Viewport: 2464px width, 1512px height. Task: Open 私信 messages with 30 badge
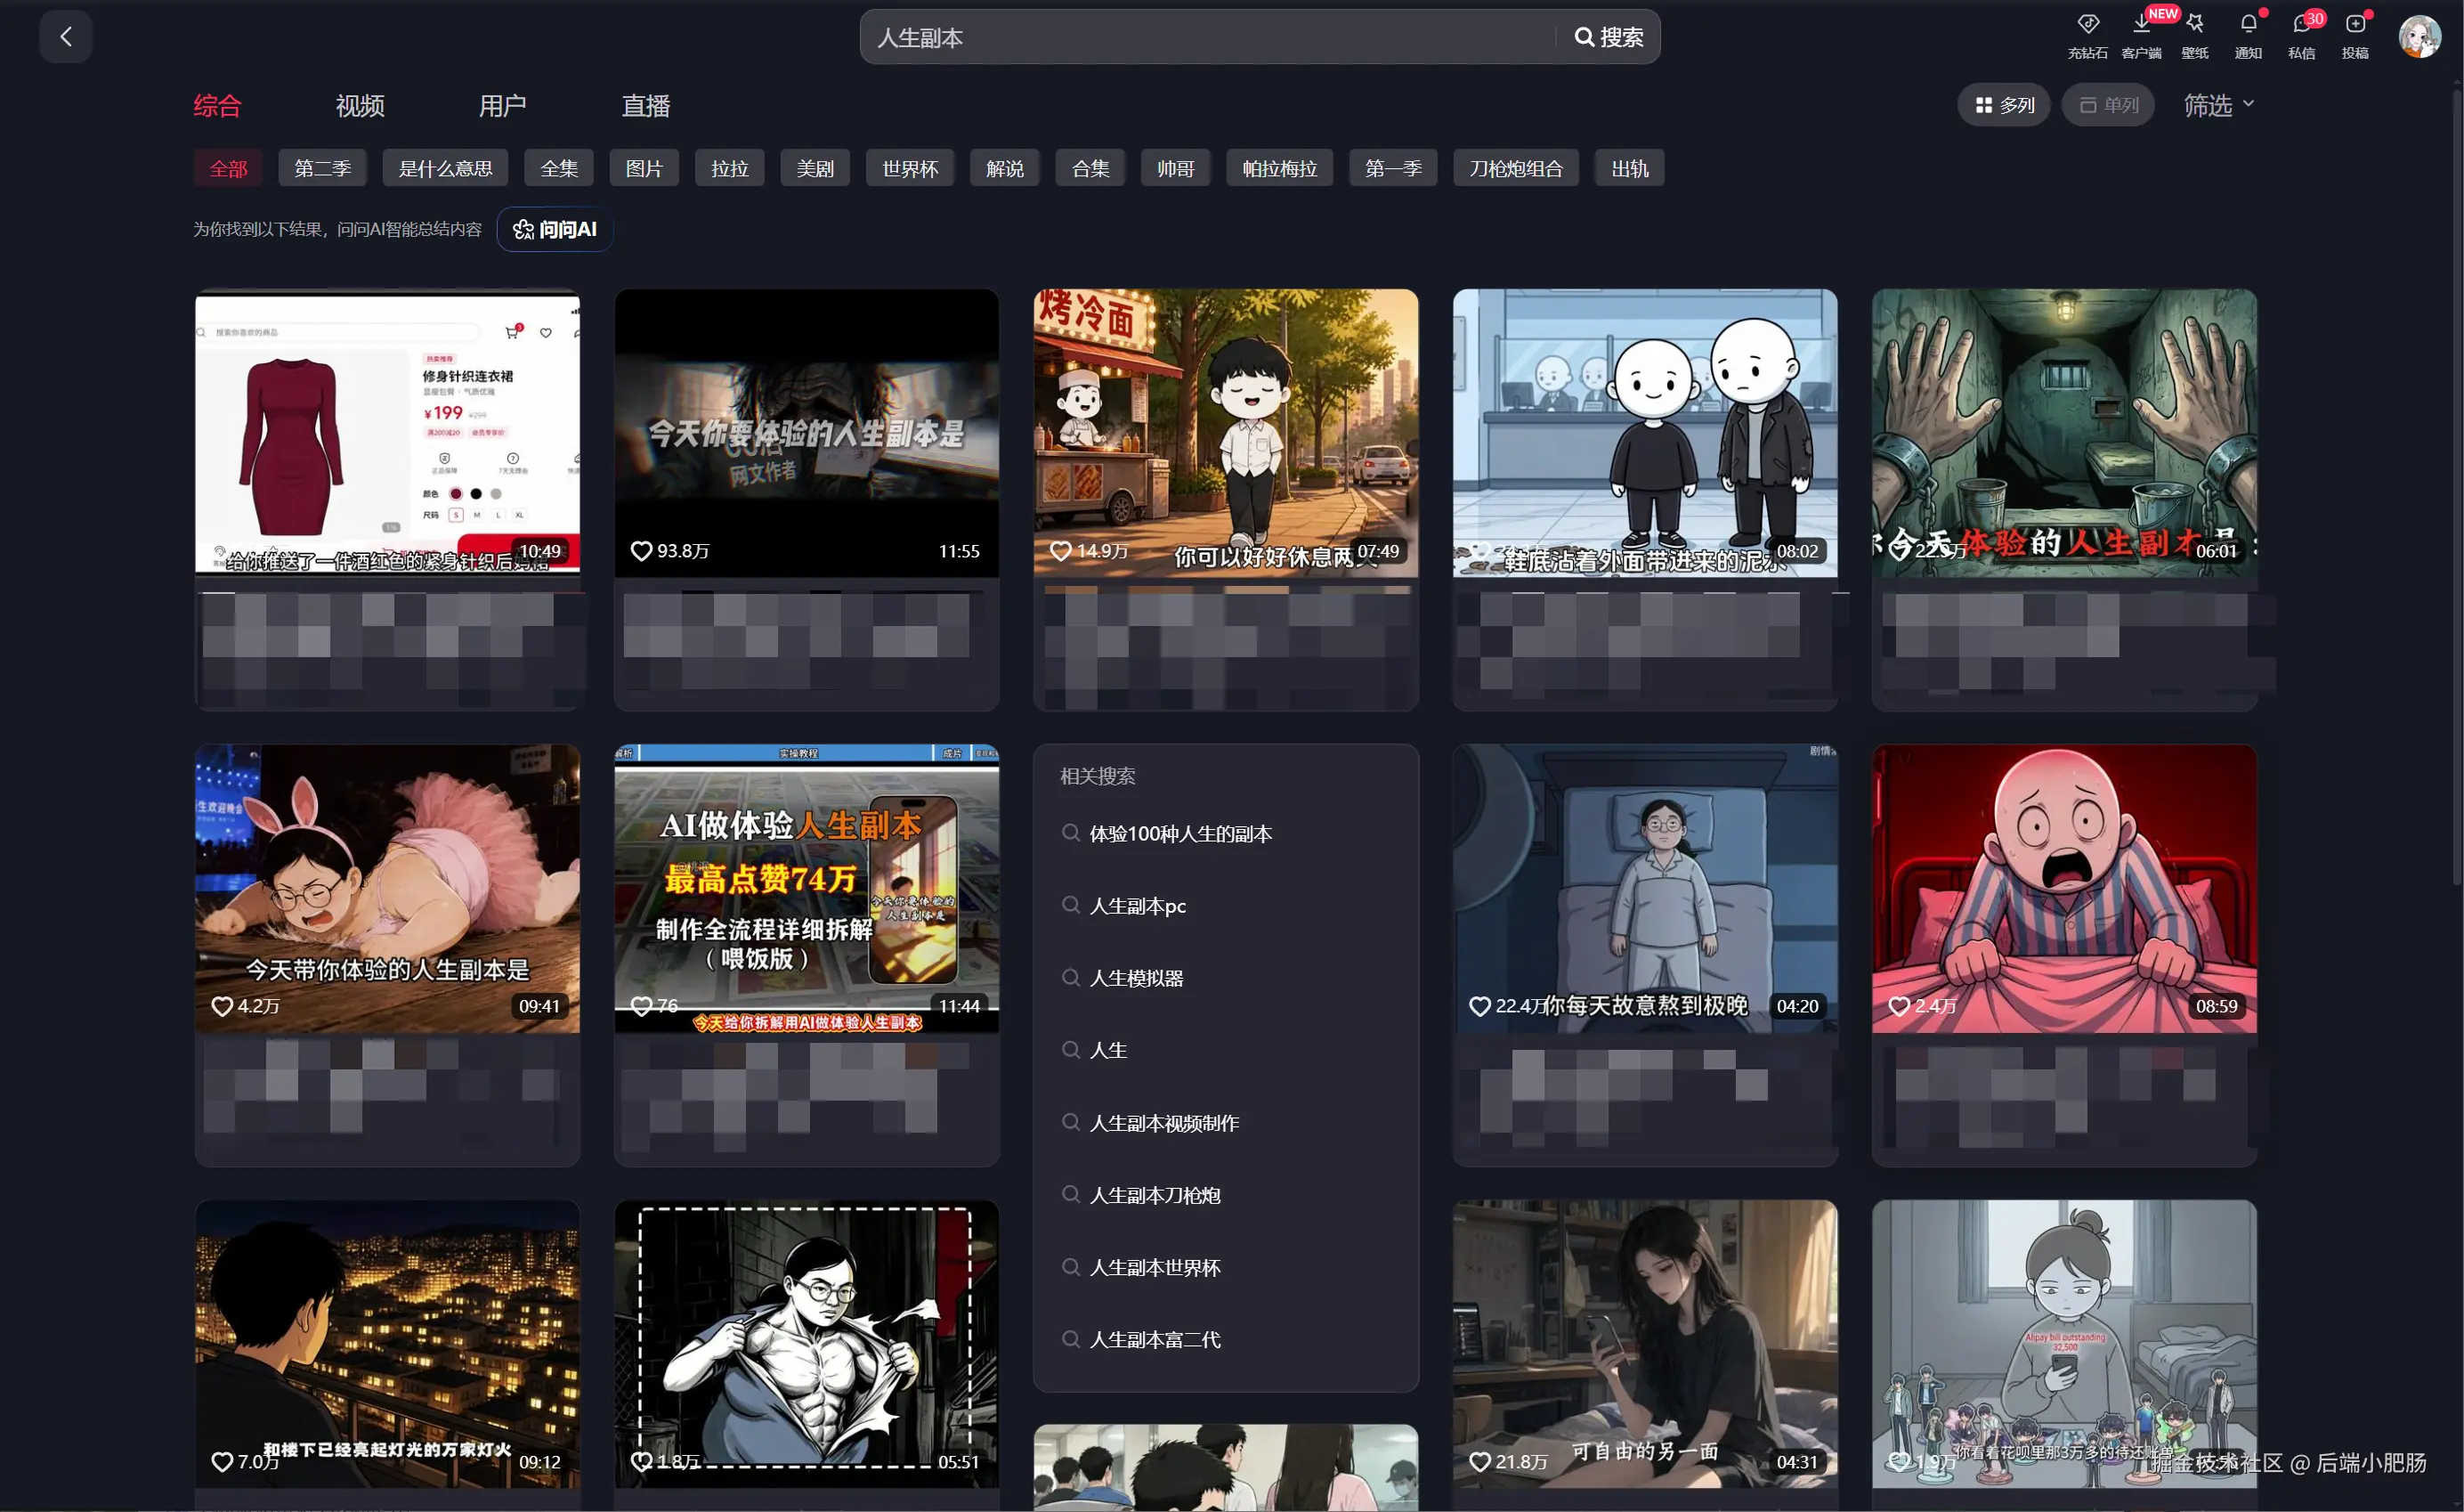[2302, 35]
